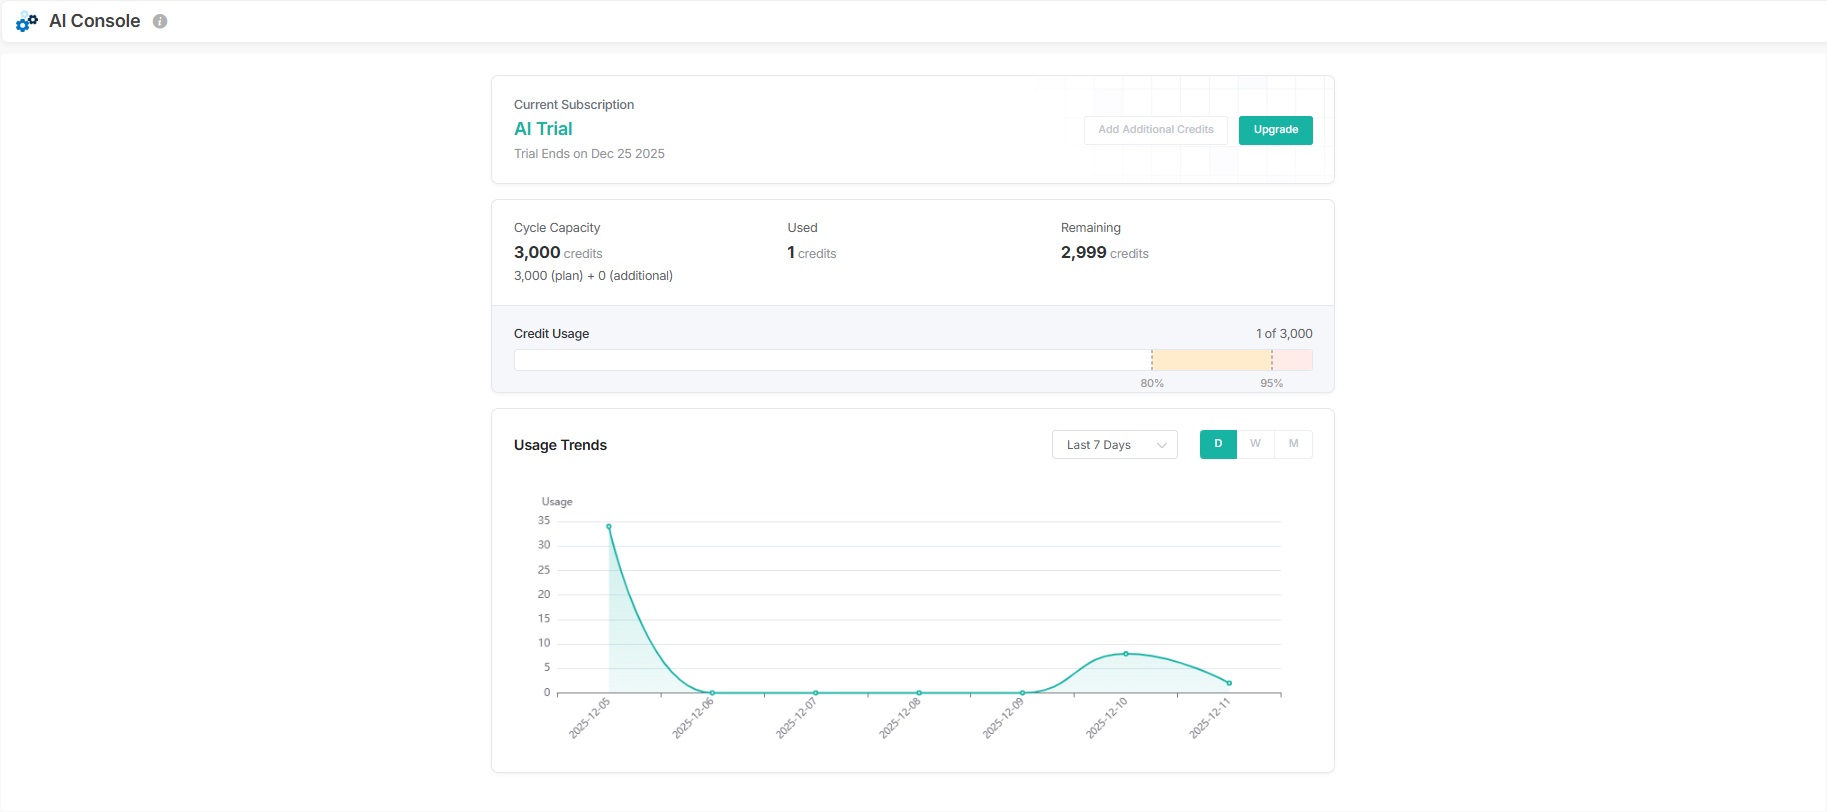Switch the chart to W weekly view

coord(1255,444)
